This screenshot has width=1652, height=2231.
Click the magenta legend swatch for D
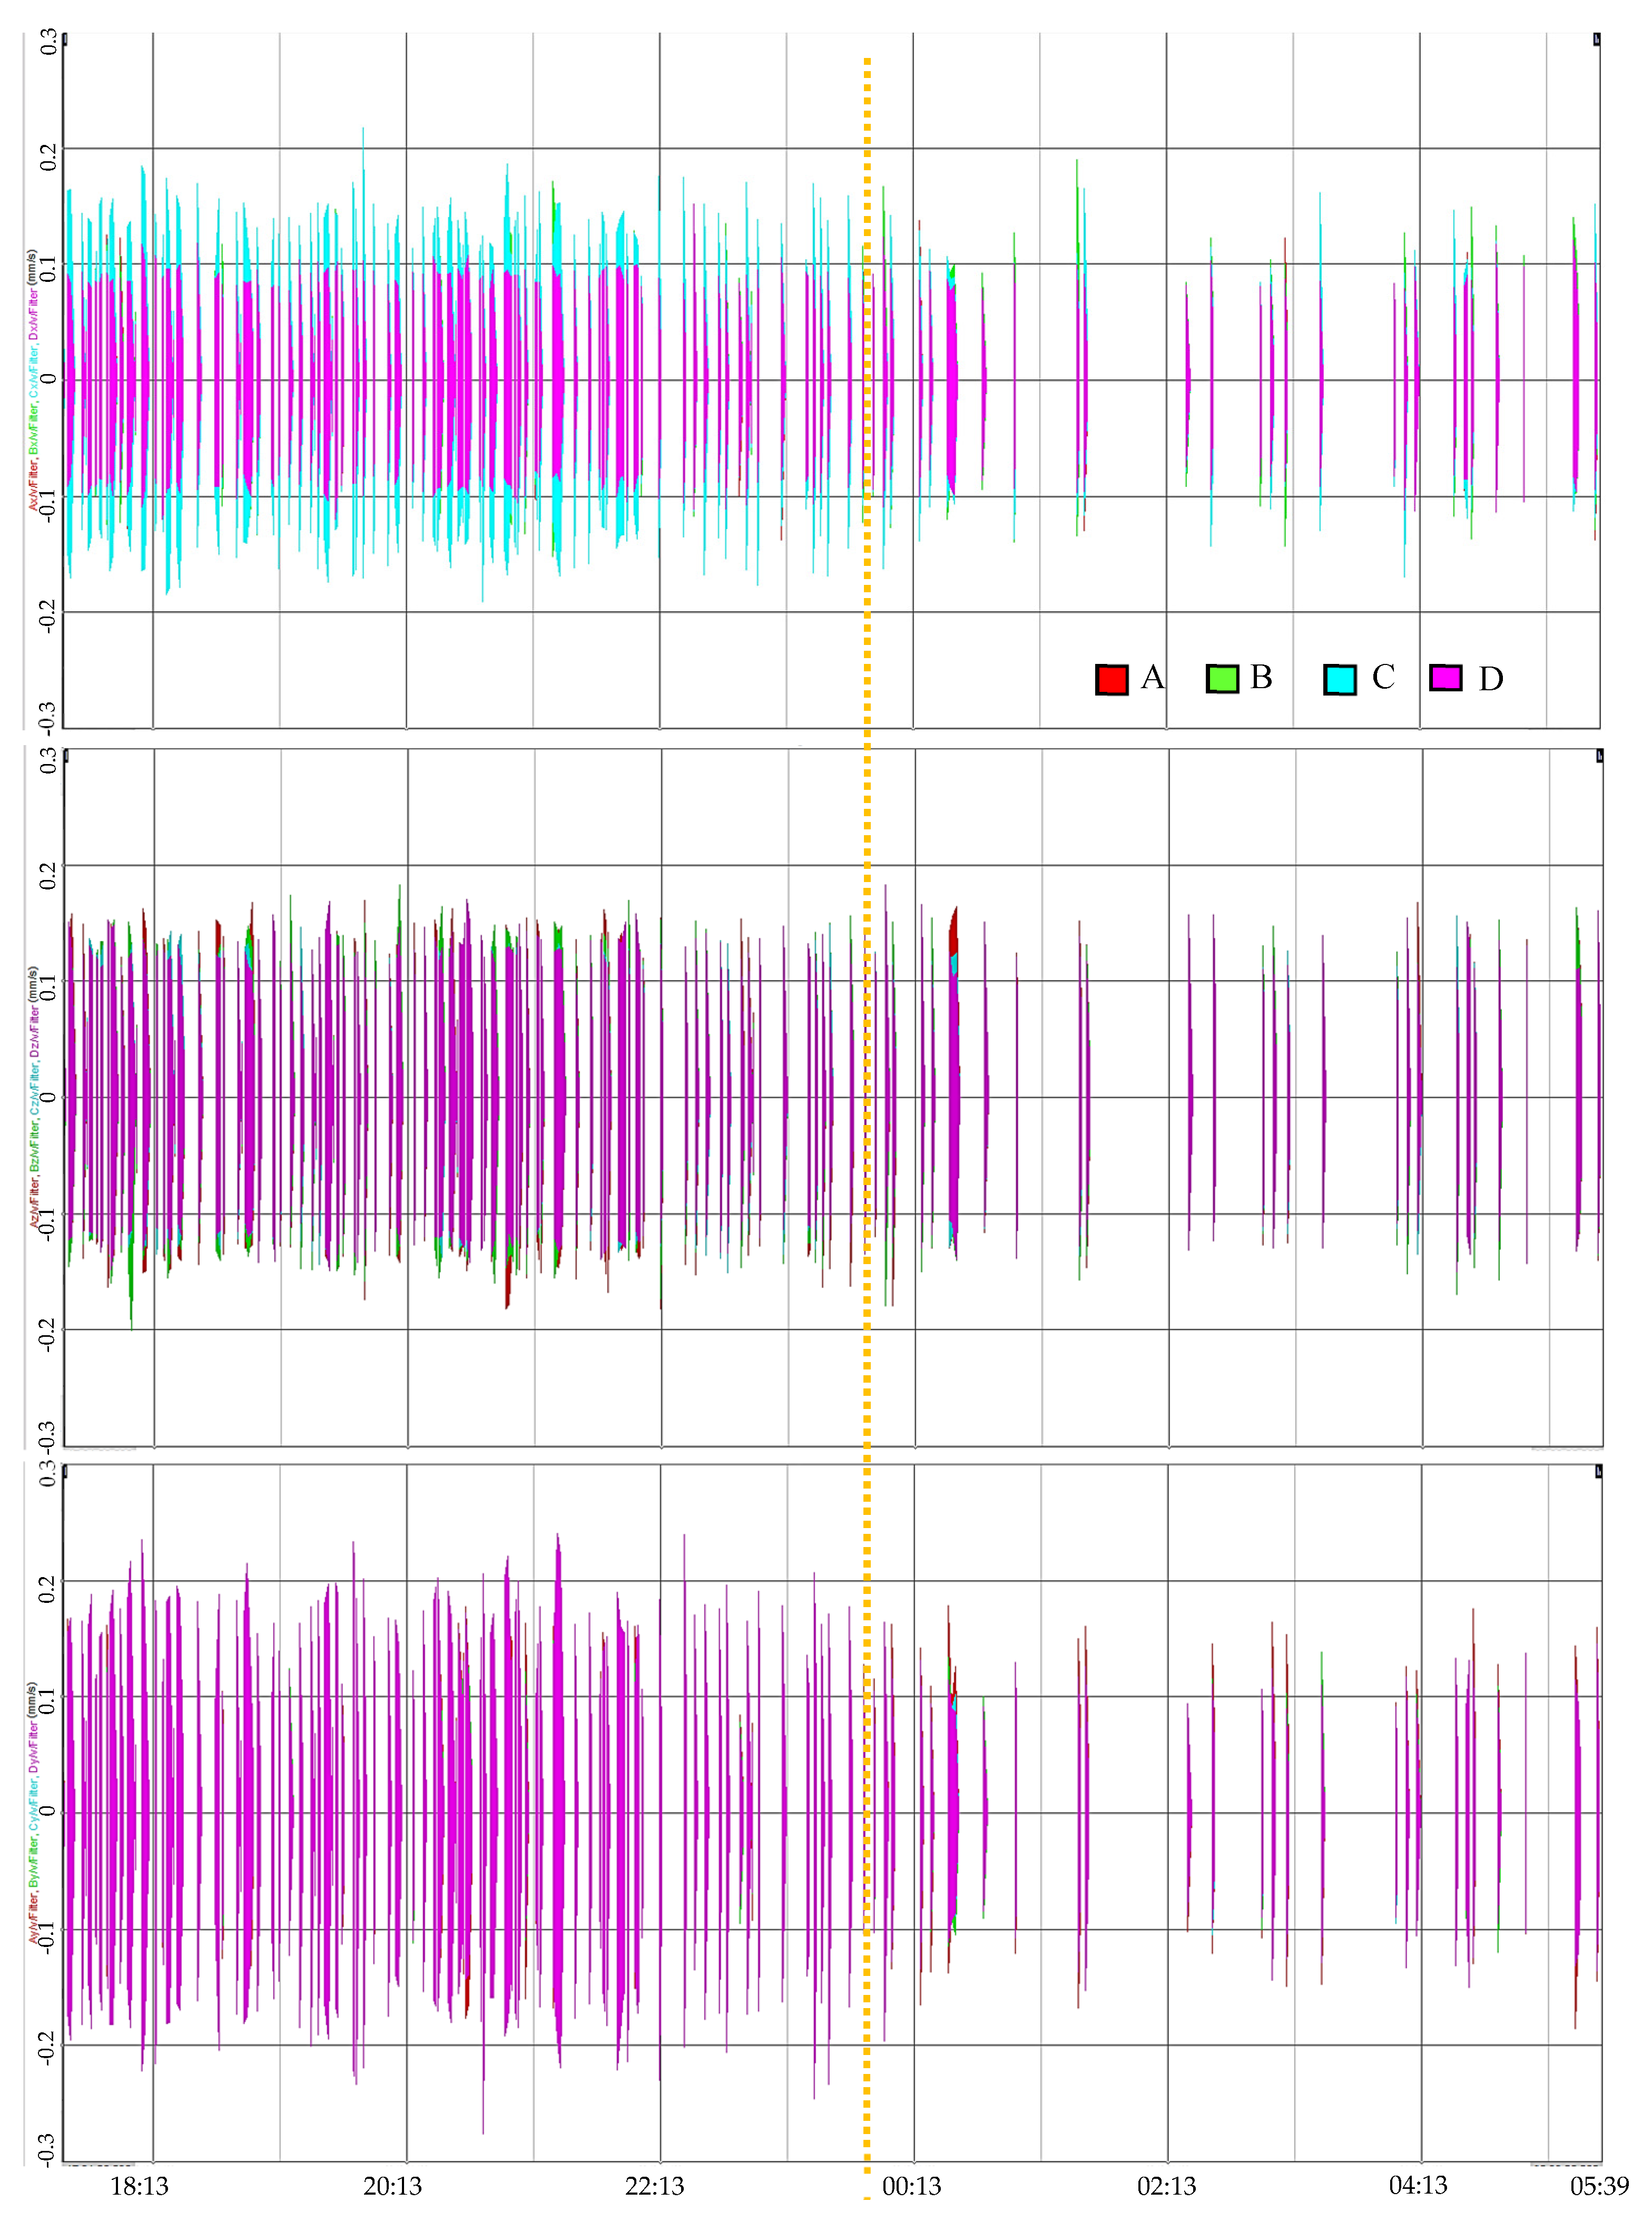click(x=1445, y=677)
